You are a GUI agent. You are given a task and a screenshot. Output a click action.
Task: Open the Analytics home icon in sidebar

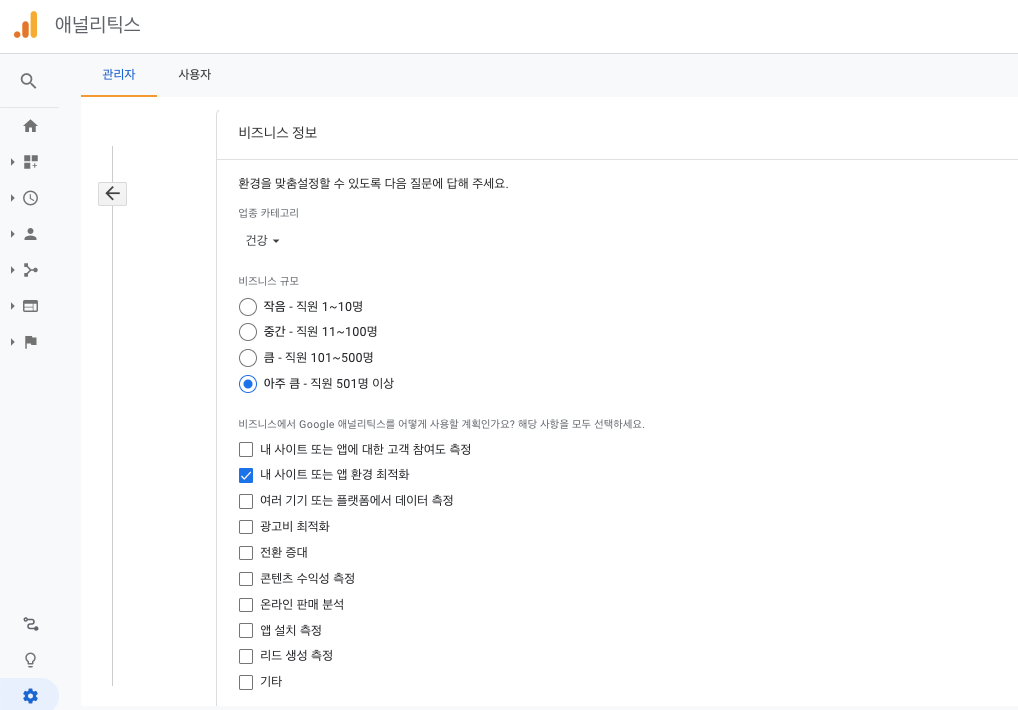(x=30, y=125)
